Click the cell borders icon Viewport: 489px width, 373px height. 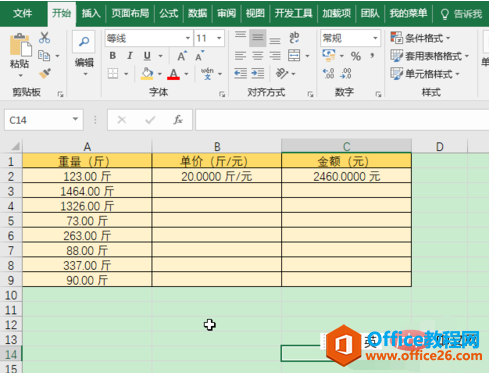pos(113,73)
